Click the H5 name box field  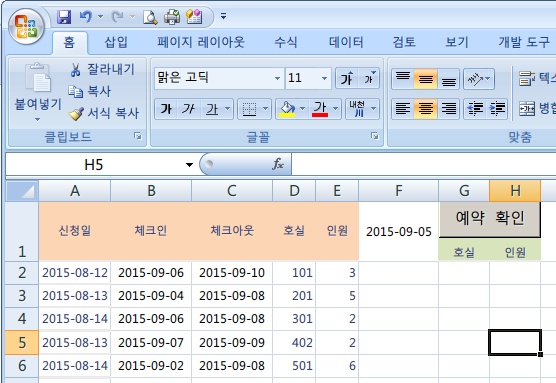94,165
